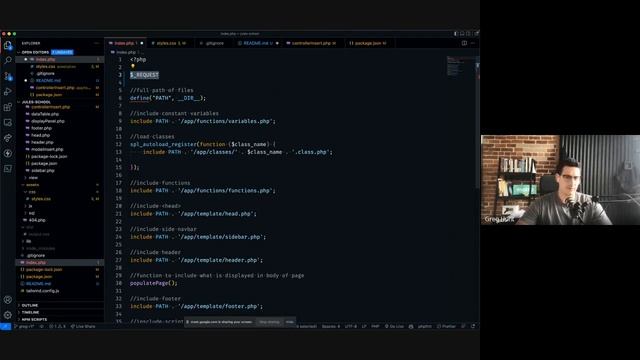Open footer.php in file tree
The width and height of the screenshot is (640, 360).
coord(41,128)
